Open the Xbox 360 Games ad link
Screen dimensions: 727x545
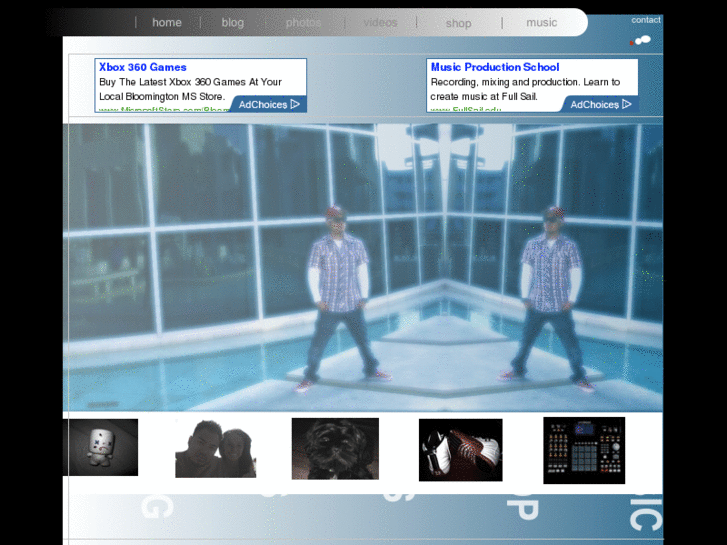pos(143,67)
